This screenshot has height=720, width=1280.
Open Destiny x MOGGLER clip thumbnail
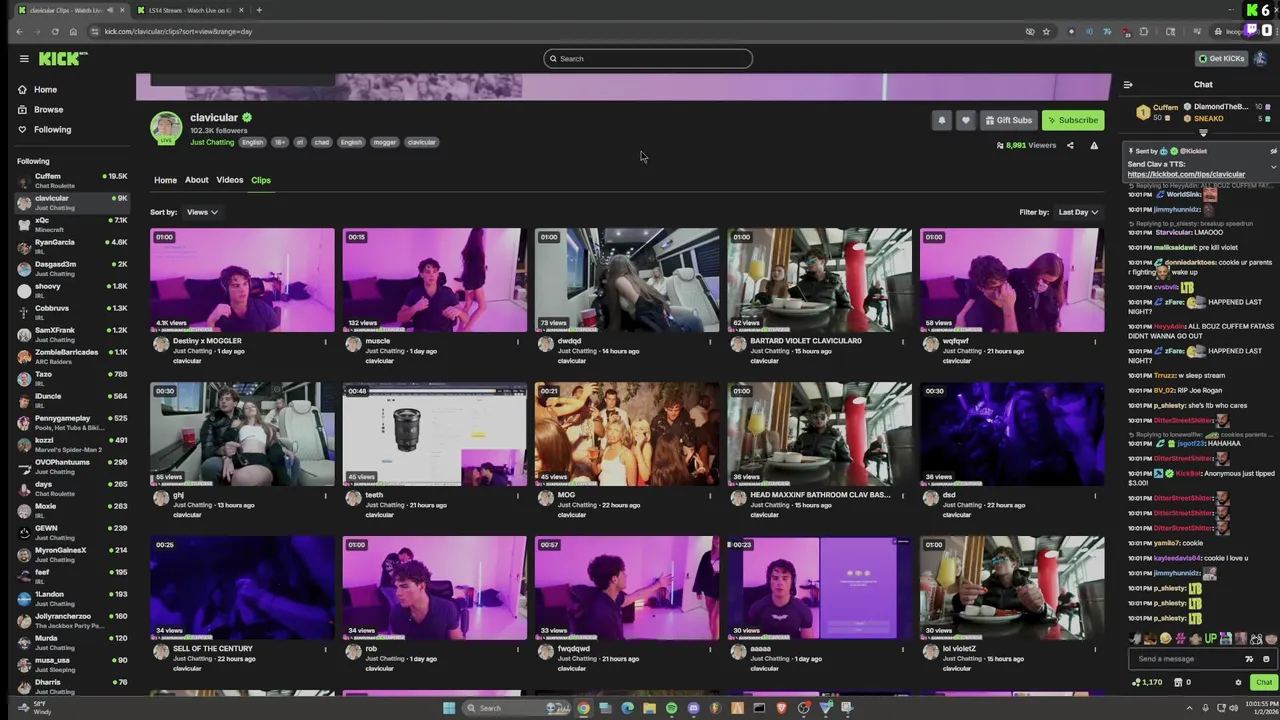[x=242, y=280]
